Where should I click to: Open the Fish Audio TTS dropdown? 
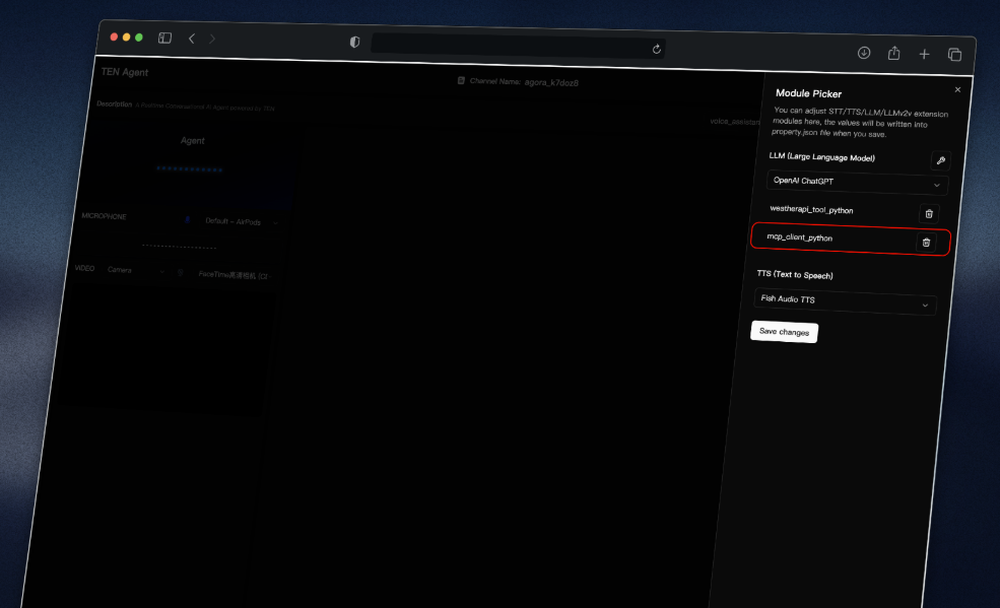845,301
